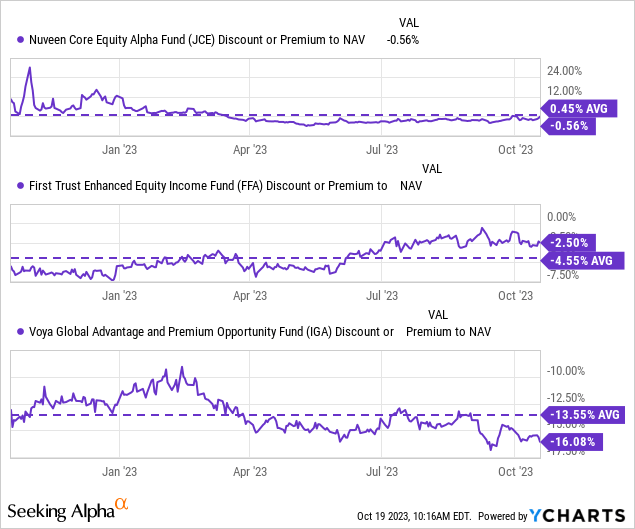Viewport: 635px width, 529px height.
Task: Click the -4.55% AVG label
Action: coord(578,260)
